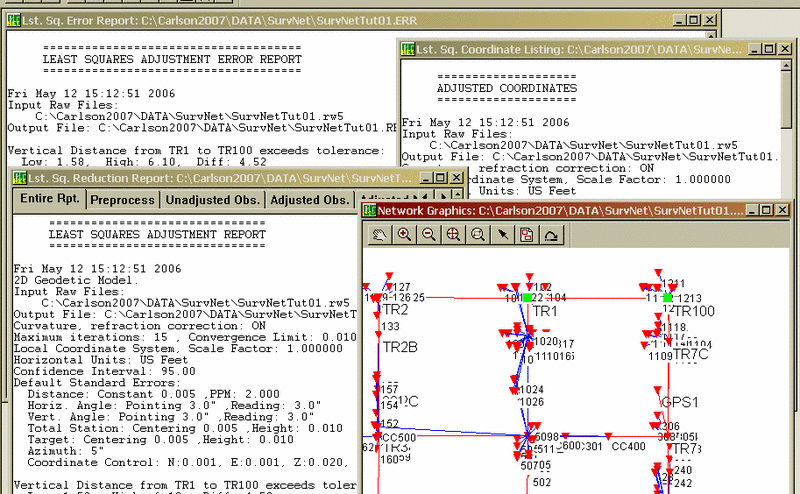This screenshot has width=800, height=494.
Task: Click 'Default Standard Errors:' line
Action: 97,383
